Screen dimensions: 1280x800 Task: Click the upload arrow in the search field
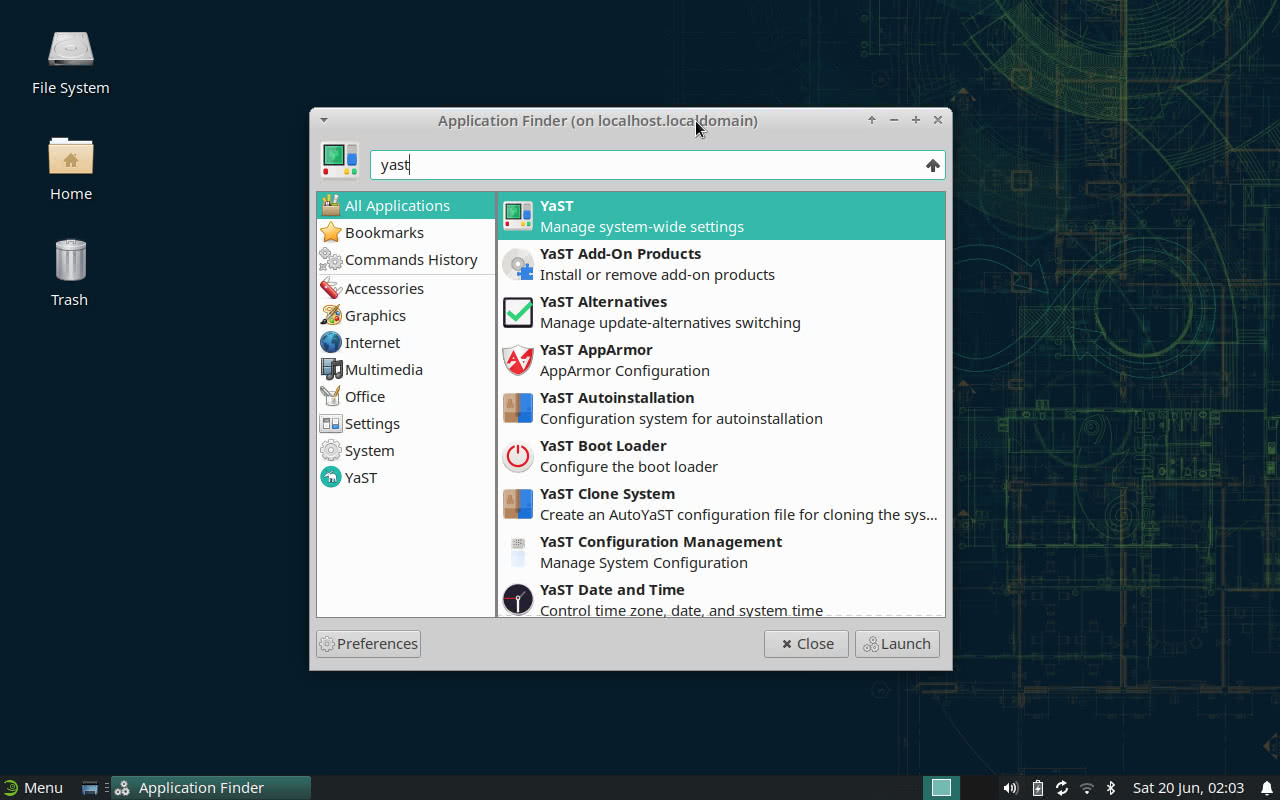pyautogui.click(x=932, y=165)
